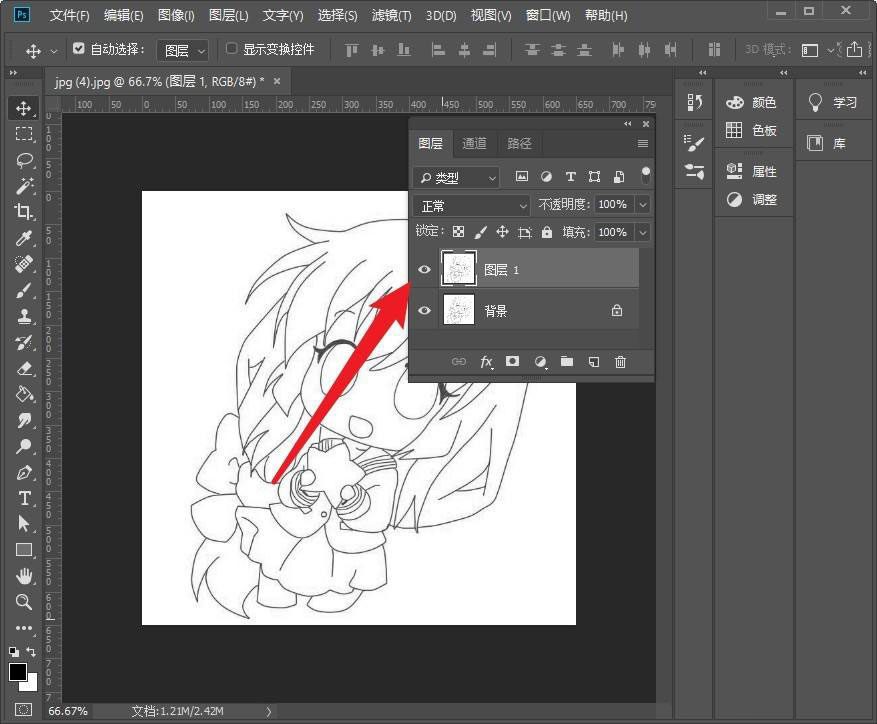The width and height of the screenshot is (877, 724).
Task: Select the Zoom tool
Action: point(24,602)
